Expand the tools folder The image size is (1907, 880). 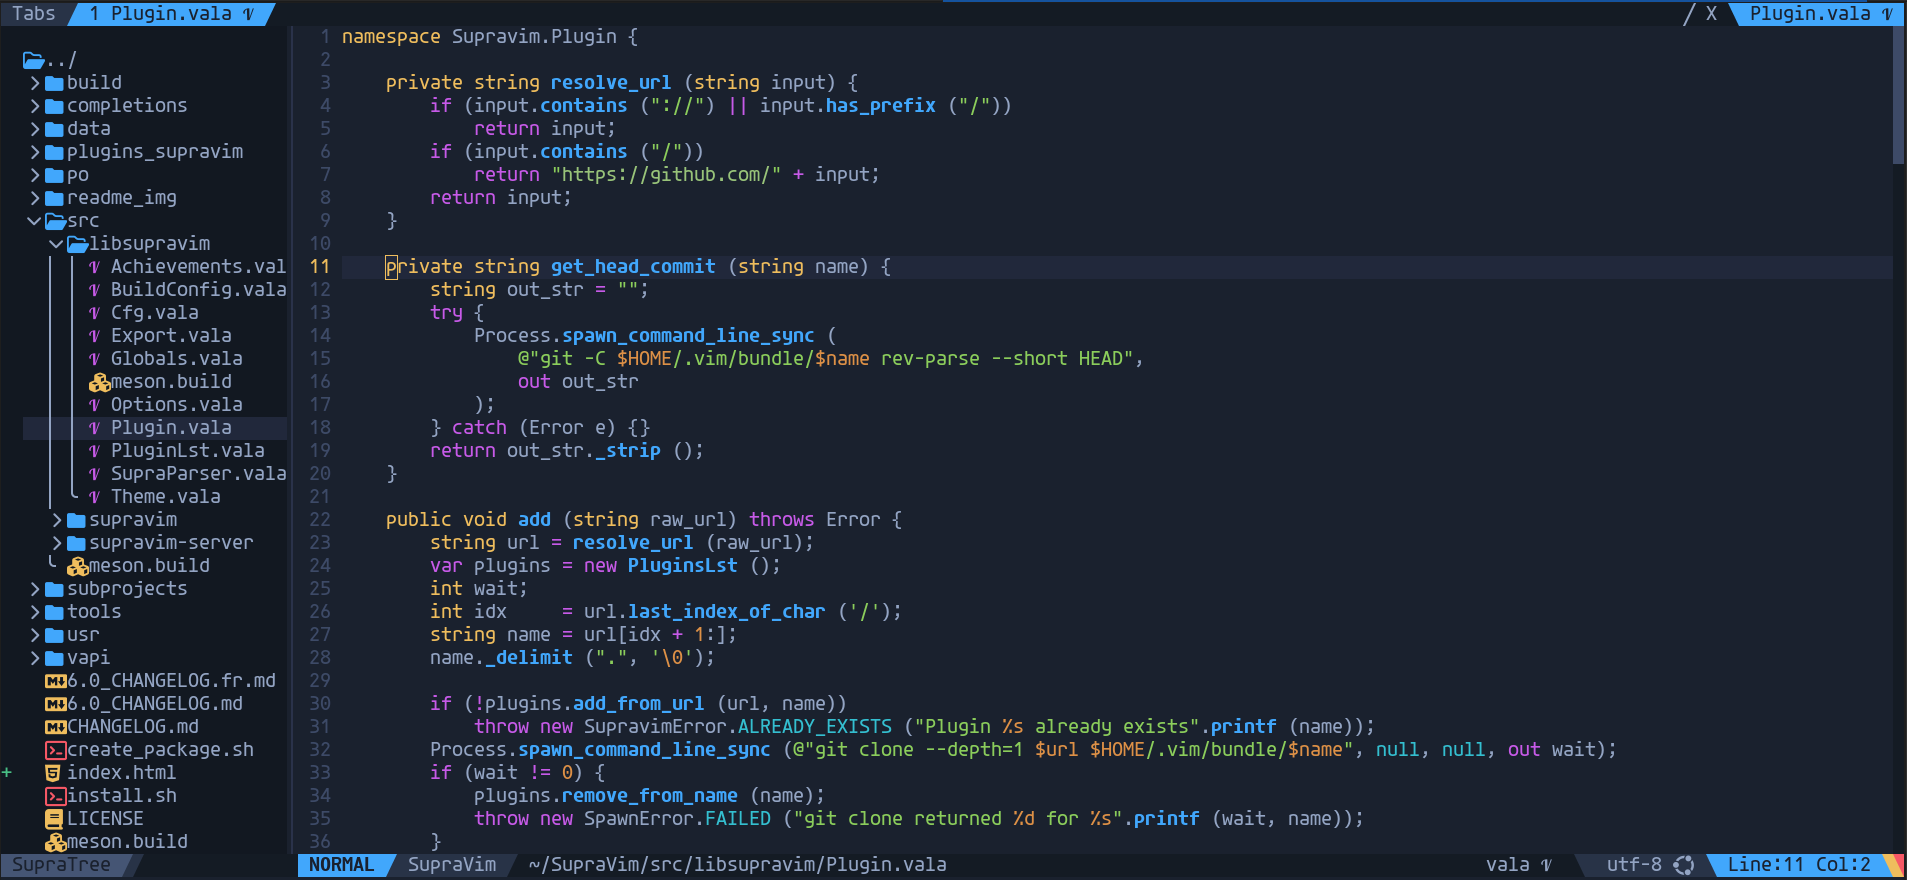[x=35, y=612]
